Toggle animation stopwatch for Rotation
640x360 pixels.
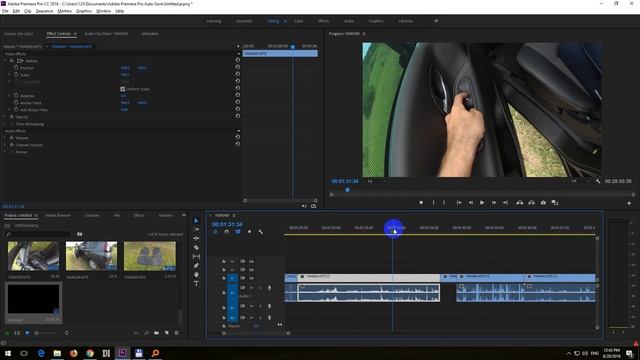[16, 96]
